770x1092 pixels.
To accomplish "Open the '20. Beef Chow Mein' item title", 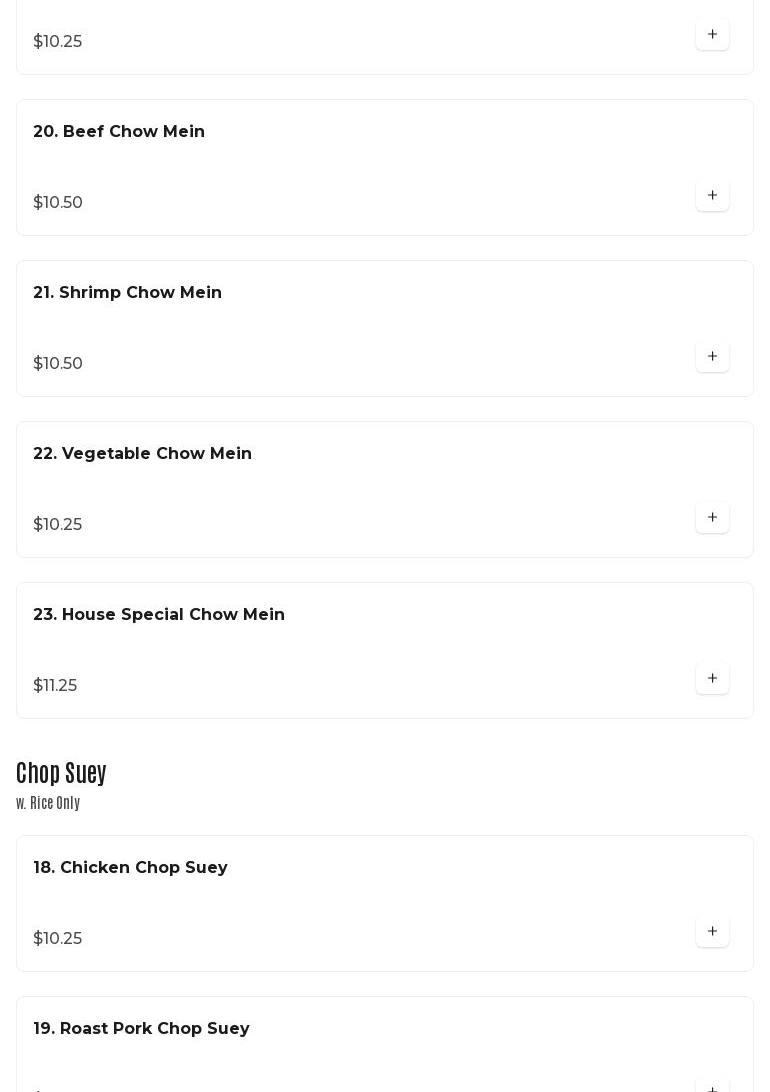I will (119, 132).
